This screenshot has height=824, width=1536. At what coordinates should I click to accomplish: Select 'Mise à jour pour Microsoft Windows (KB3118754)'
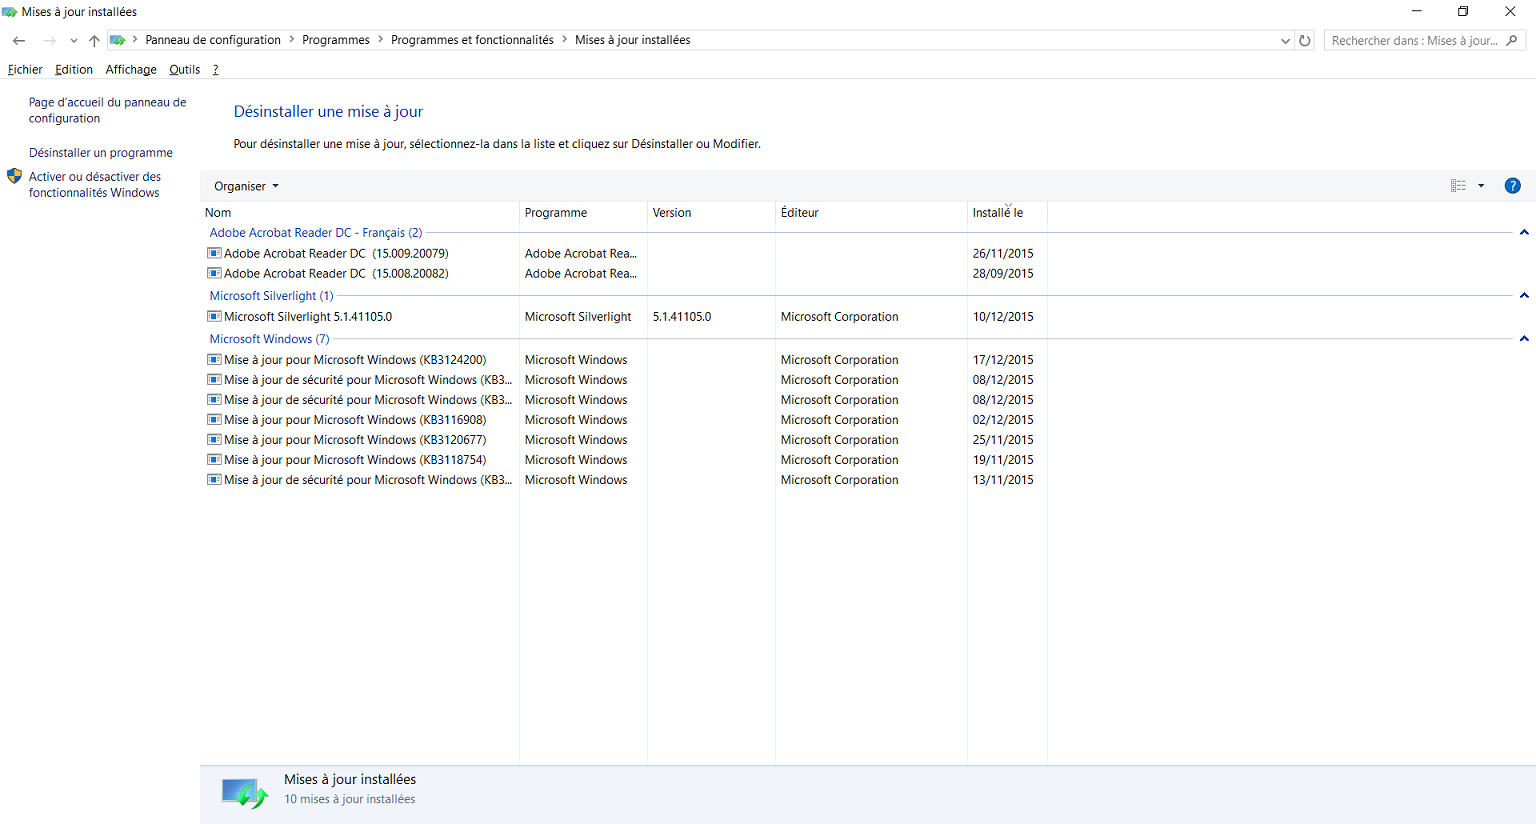pyautogui.click(x=355, y=460)
